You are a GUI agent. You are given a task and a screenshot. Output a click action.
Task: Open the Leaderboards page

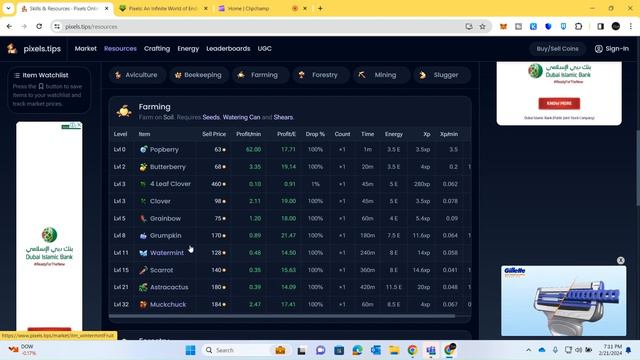click(228, 49)
